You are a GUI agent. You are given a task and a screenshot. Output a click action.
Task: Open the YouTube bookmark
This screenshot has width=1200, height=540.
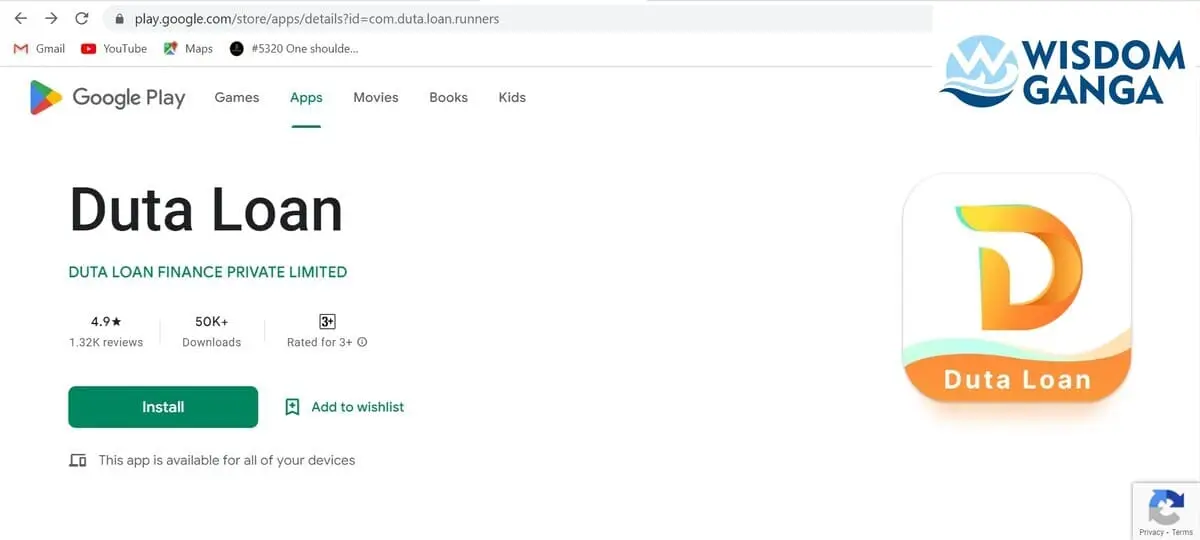(114, 48)
